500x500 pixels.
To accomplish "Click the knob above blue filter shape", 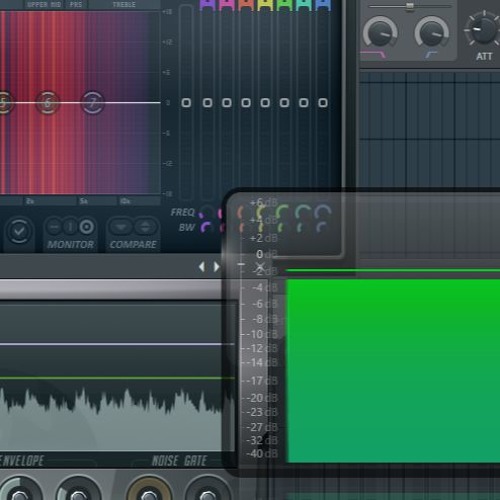I will coord(432,33).
